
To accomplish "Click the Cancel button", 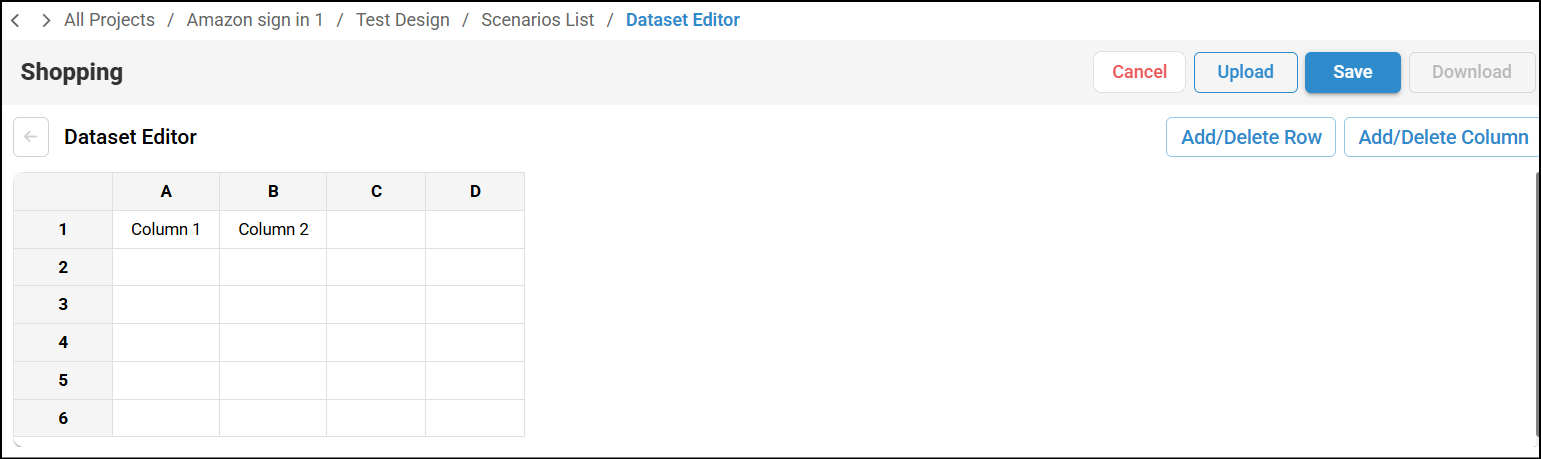I will click(x=1139, y=72).
